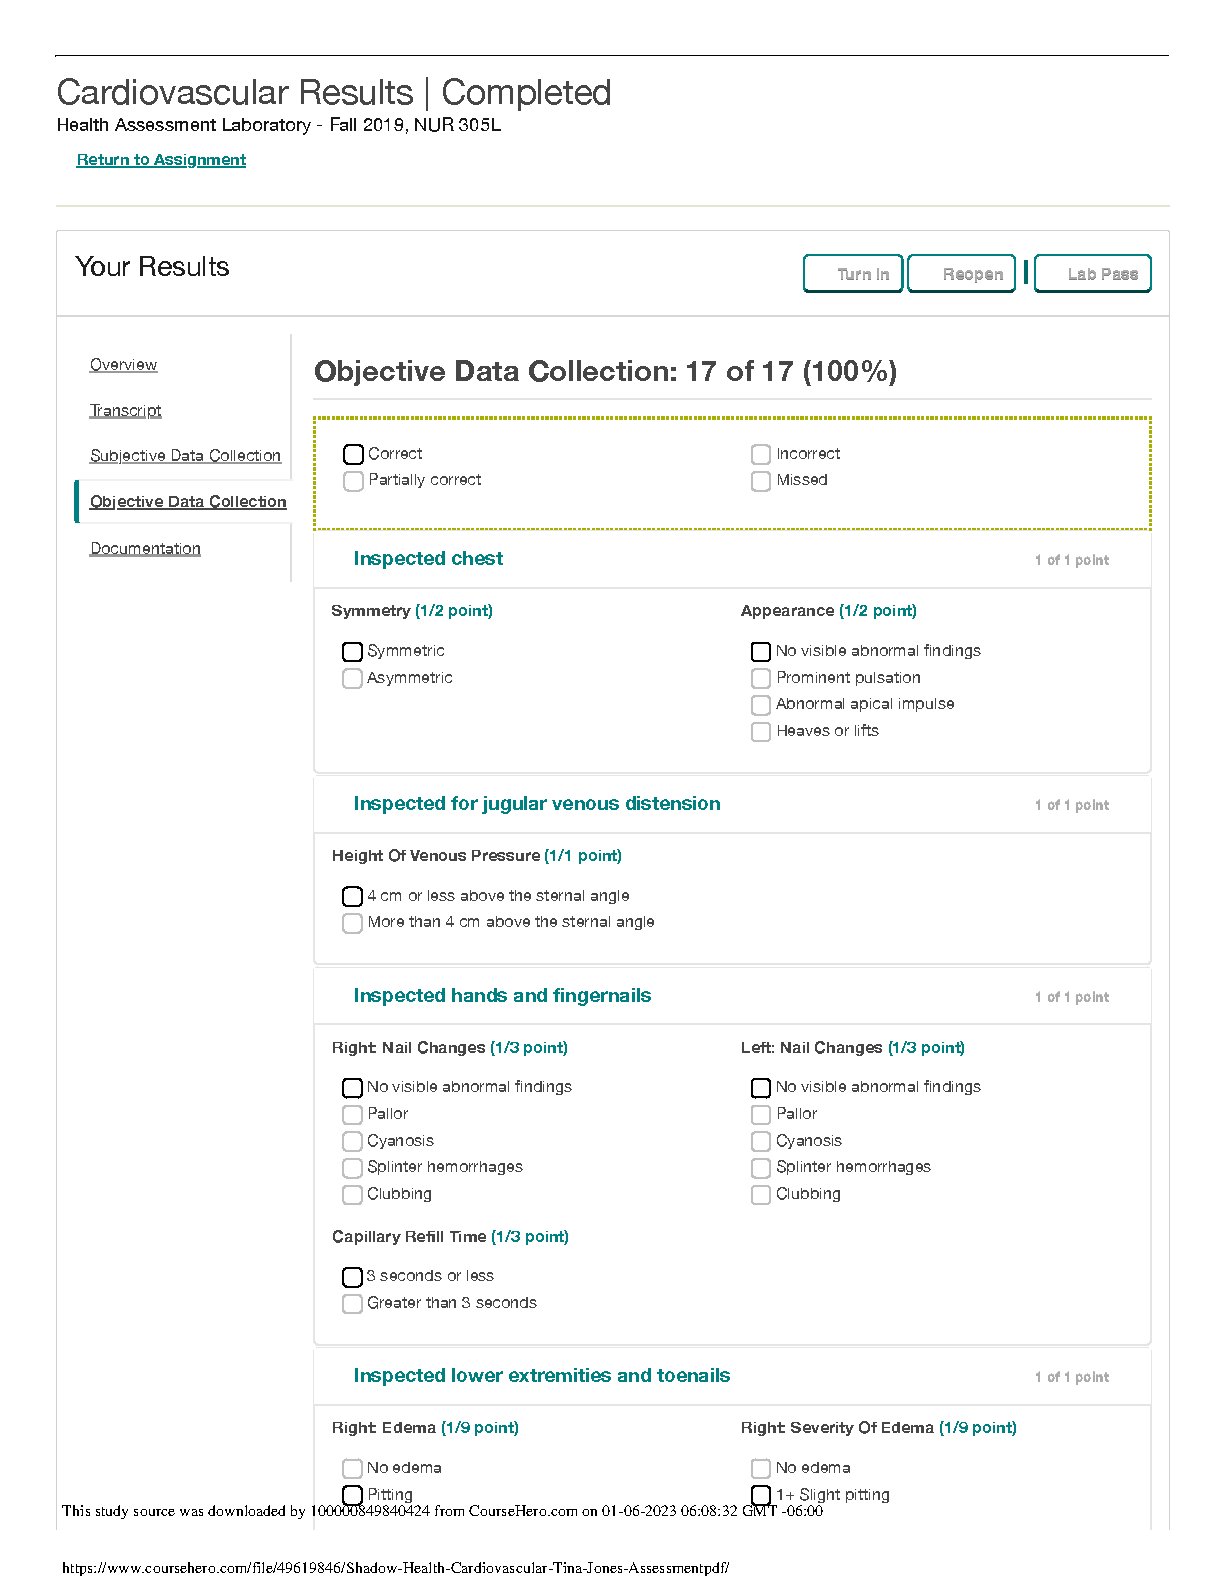The height and width of the screenshot is (1584, 1224).
Task: Open the Return to Assignment link
Action: coord(161,160)
